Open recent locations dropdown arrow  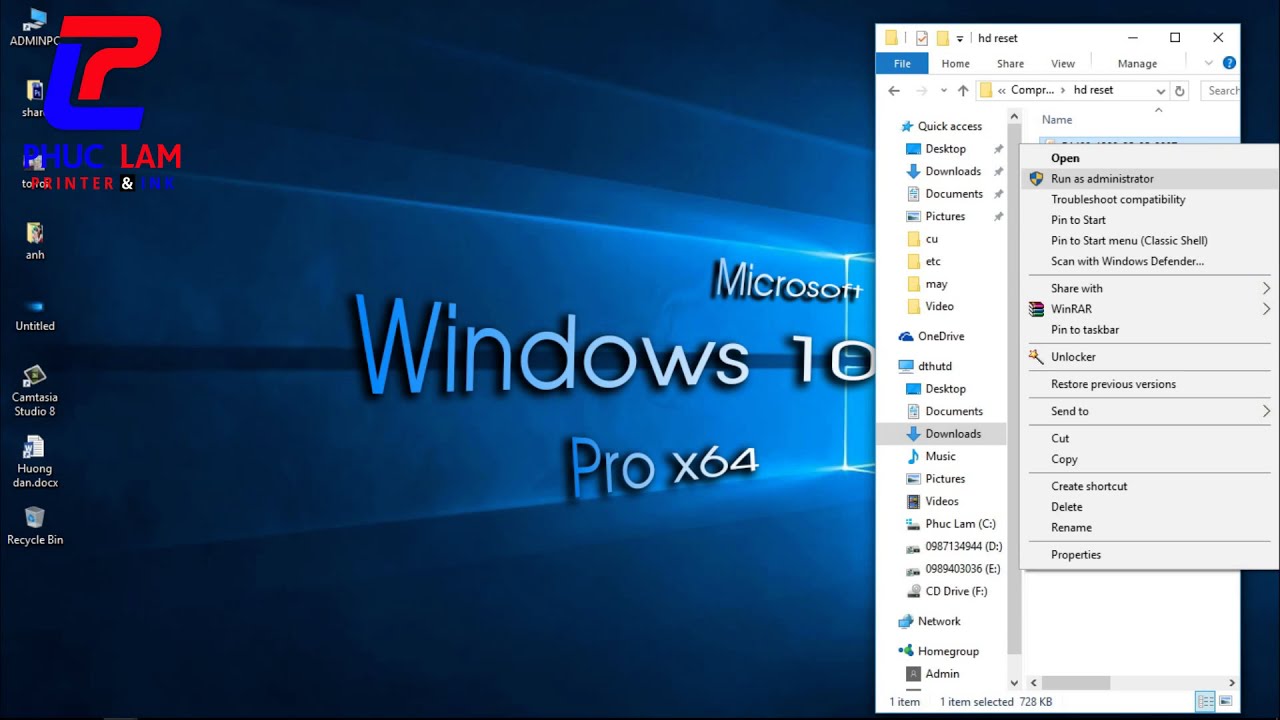[944, 90]
